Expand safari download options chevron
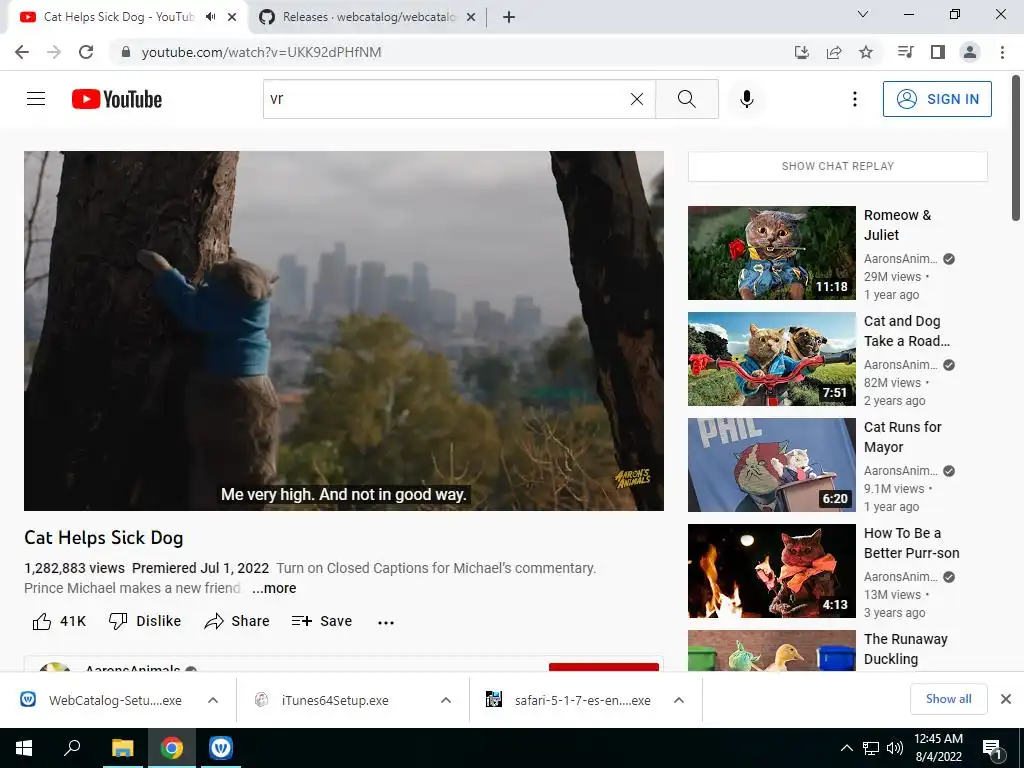The height and width of the screenshot is (768, 1024). click(x=679, y=700)
